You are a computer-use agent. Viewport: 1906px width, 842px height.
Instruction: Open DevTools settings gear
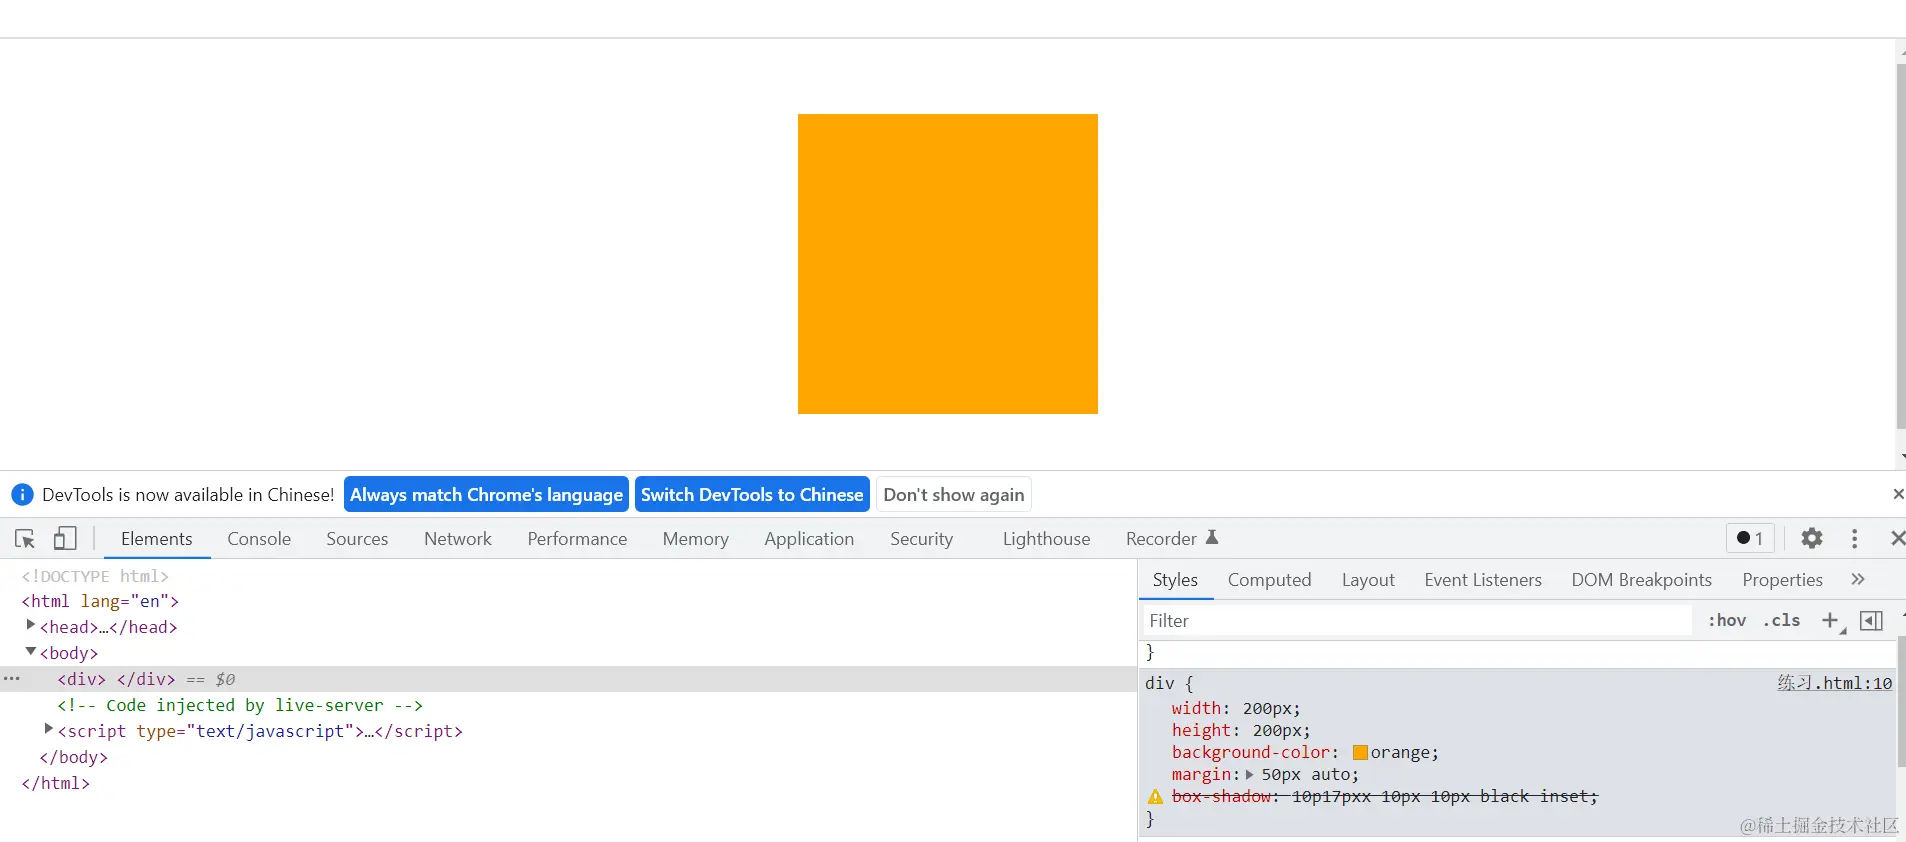pyautogui.click(x=1812, y=539)
